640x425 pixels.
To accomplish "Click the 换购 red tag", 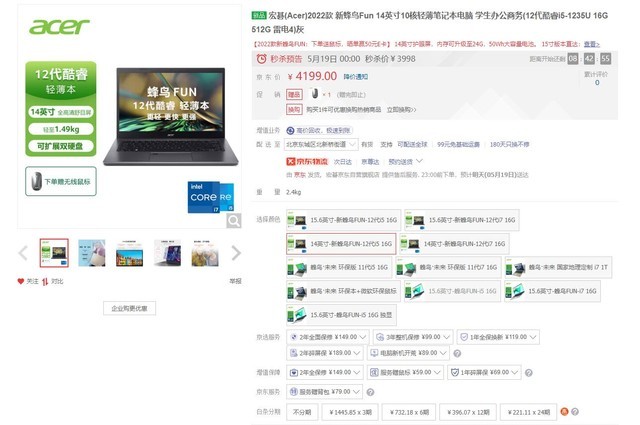I will (294, 109).
